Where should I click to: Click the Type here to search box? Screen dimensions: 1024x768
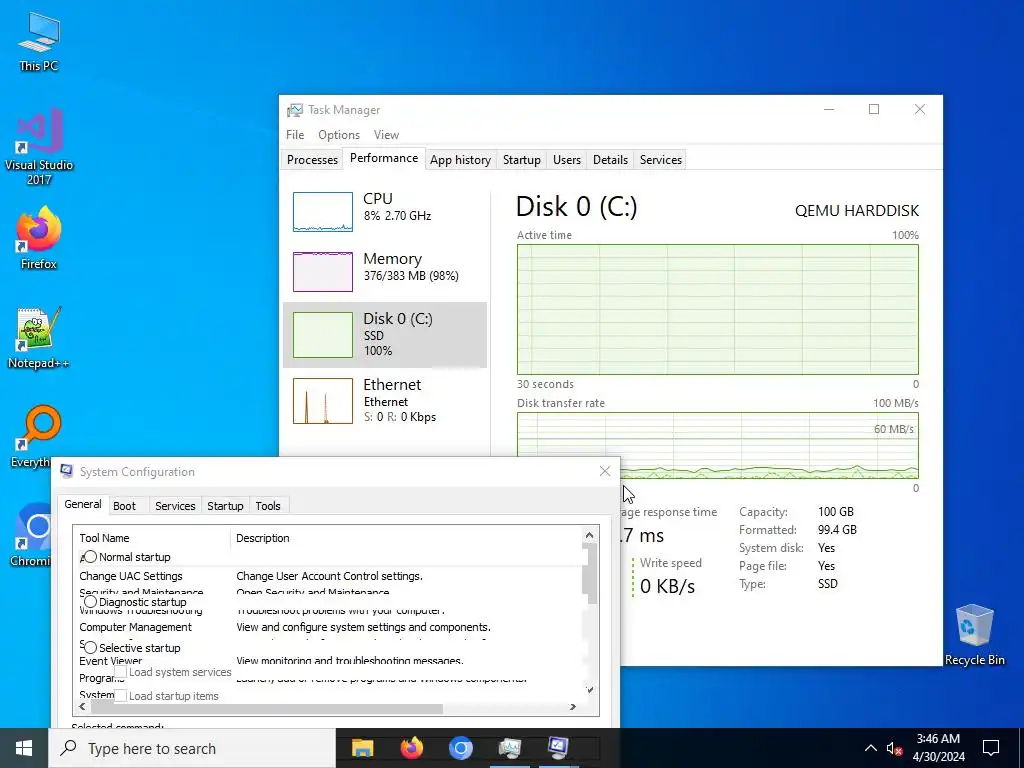tap(192, 748)
